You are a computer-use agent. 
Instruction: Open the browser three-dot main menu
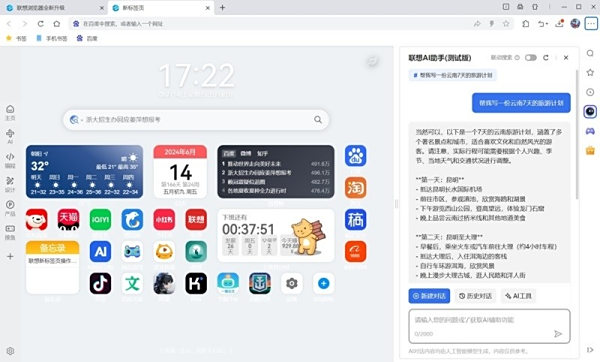tap(591, 24)
